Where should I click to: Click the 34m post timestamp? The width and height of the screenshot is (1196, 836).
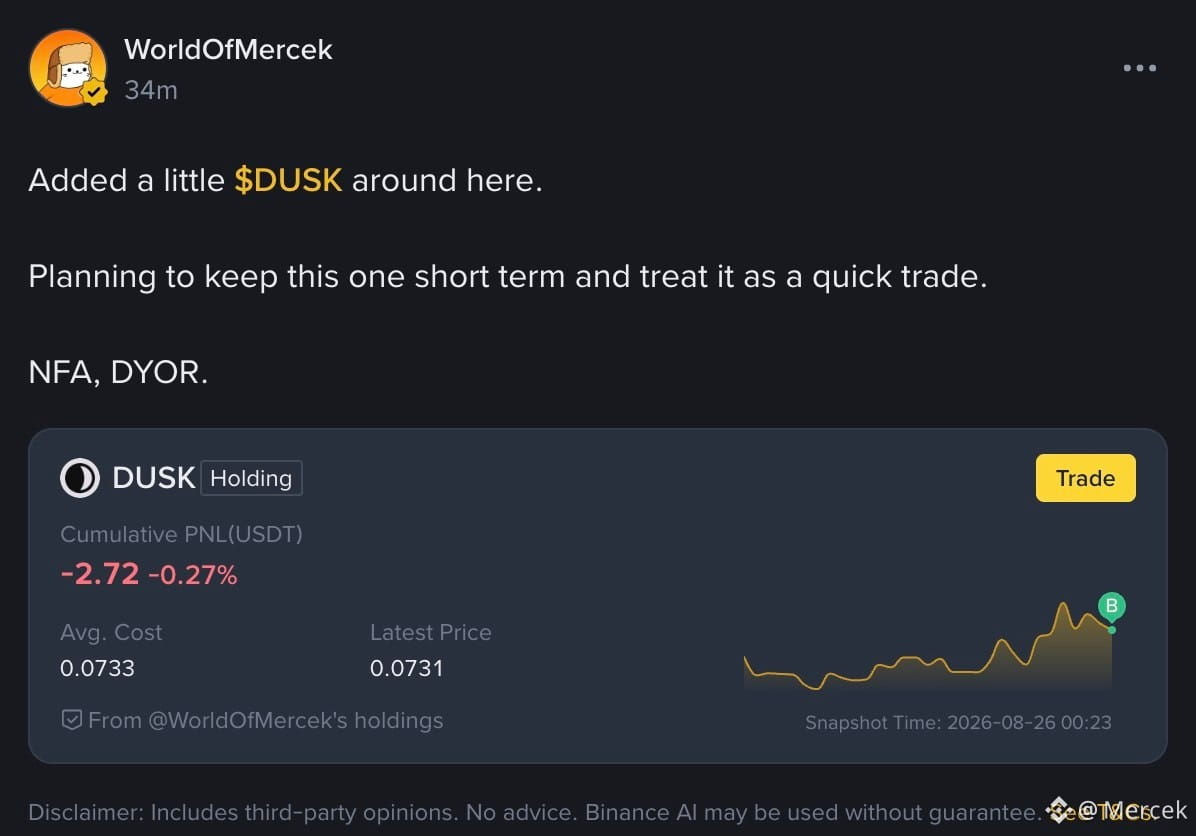tap(151, 90)
